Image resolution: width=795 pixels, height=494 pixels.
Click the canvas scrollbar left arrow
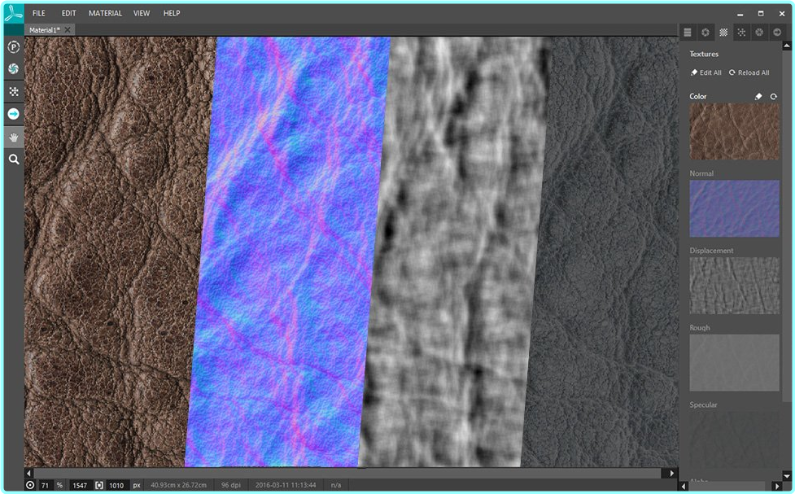coord(29,473)
